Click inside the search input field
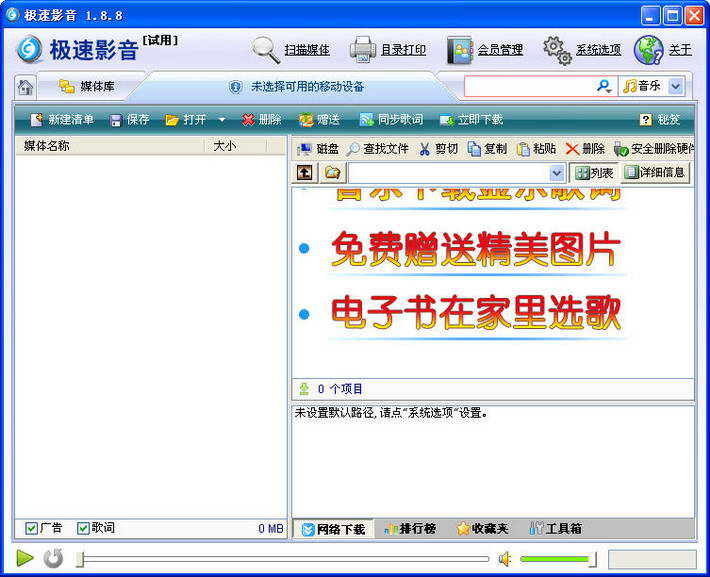The height and width of the screenshot is (577, 710). pyautogui.click(x=528, y=86)
